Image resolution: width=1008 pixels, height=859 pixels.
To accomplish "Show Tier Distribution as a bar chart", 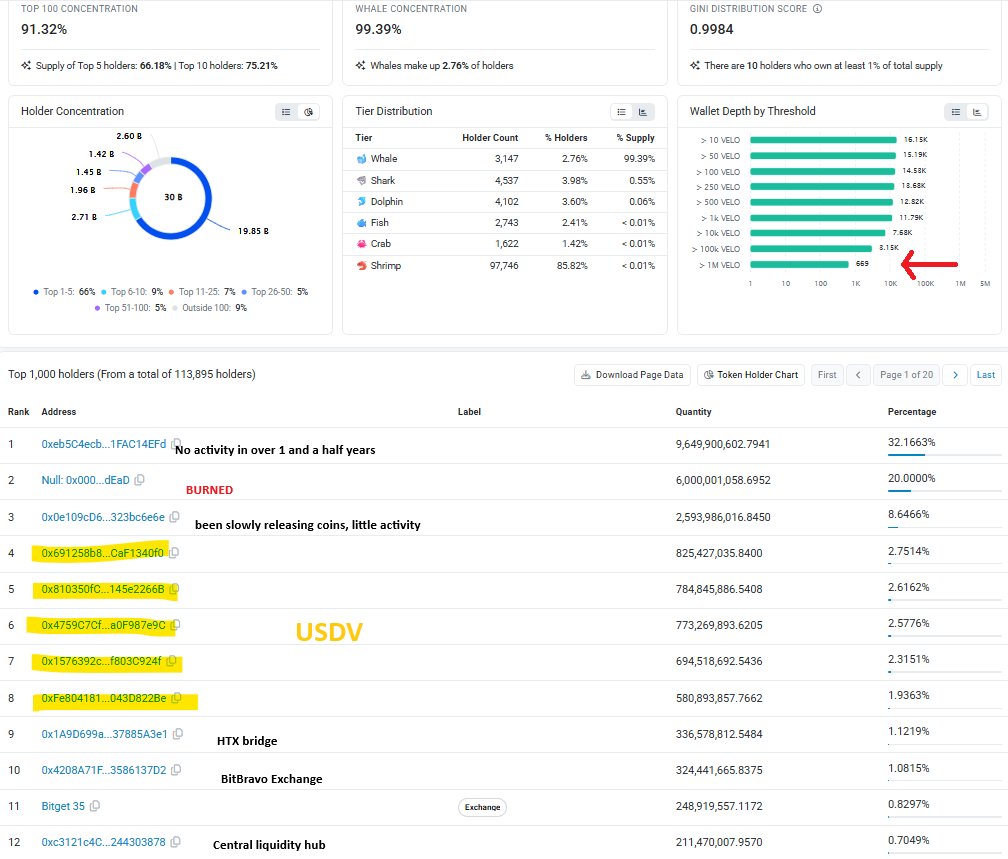I will 643,112.
